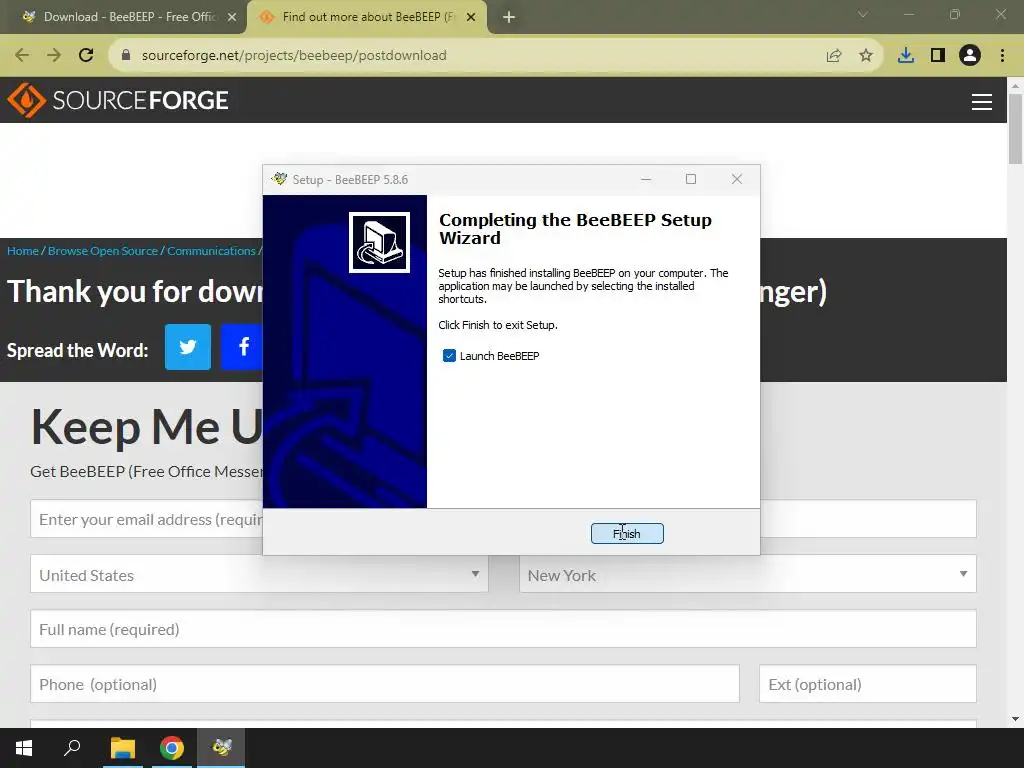This screenshot has height=768, width=1024.
Task: Click the Finish button in setup wizard
Action: click(x=627, y=534)
